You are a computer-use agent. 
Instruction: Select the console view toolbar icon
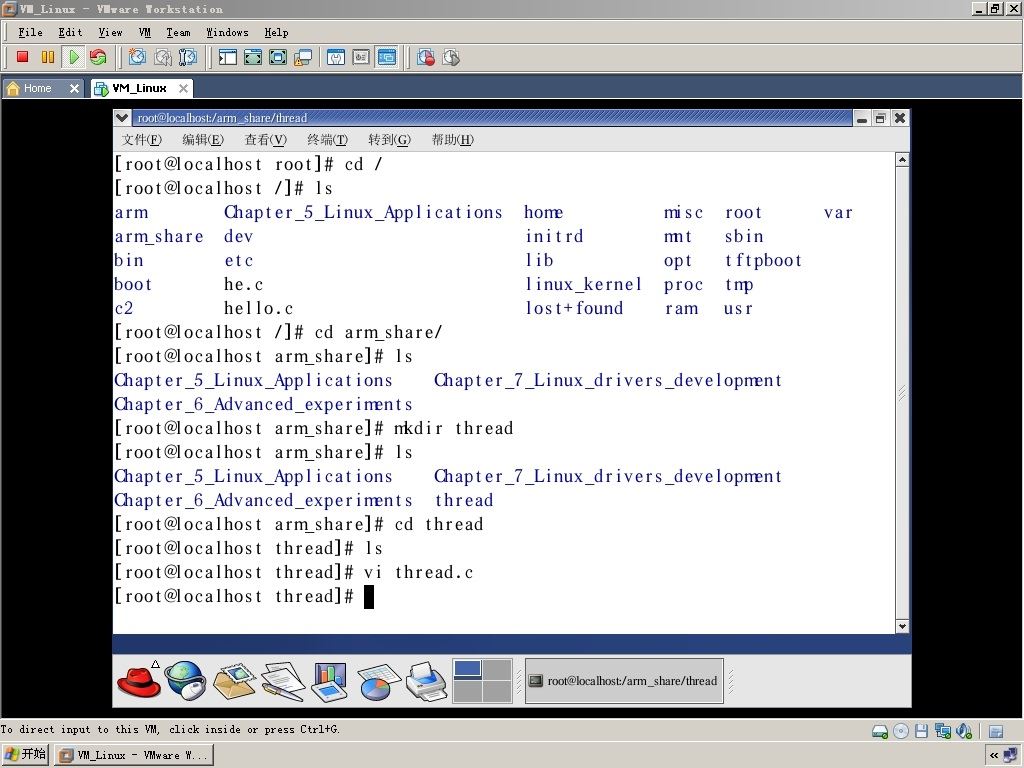pos(387,57)
